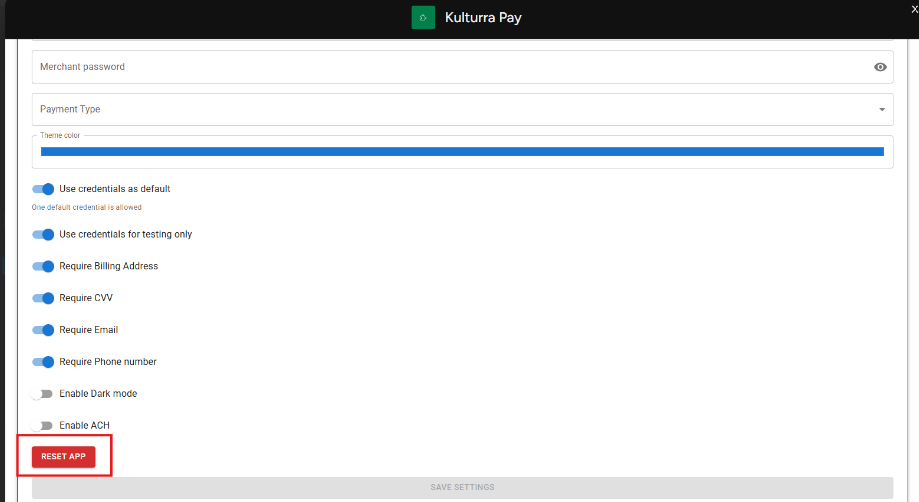
Task: Focus the Merchant password field
Action: click(x=462, y=67)
